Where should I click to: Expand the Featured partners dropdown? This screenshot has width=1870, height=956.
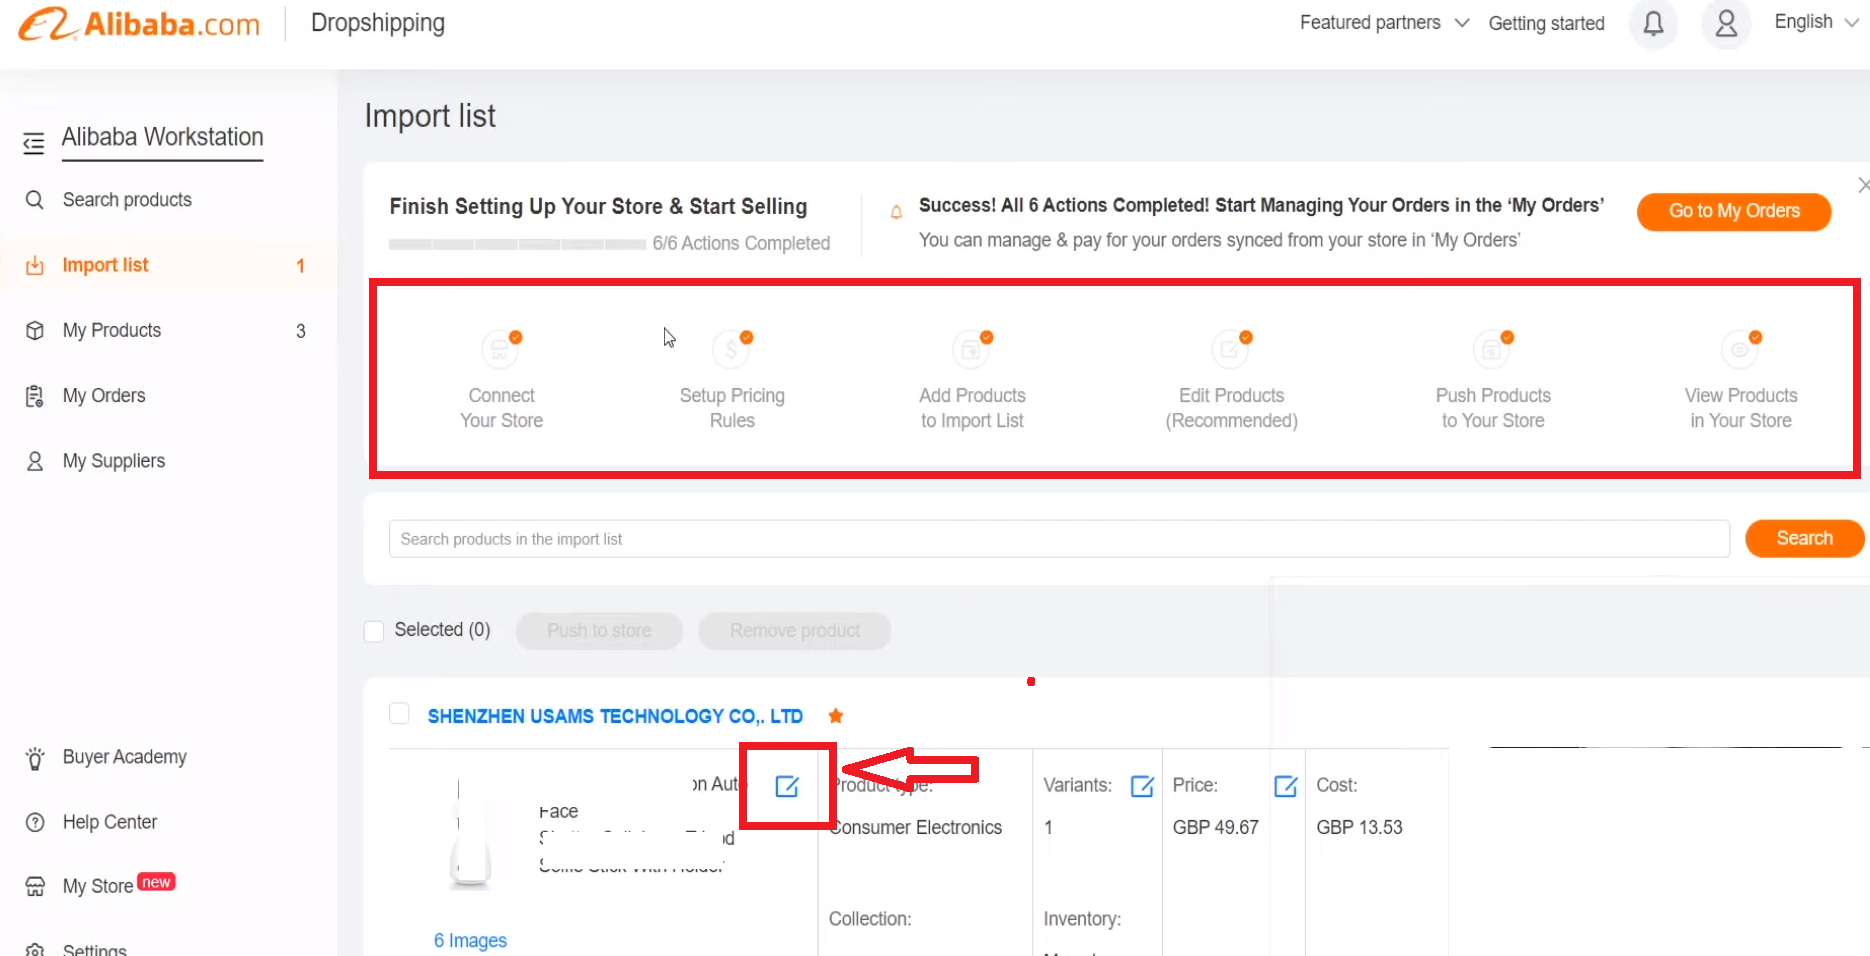point(1384,22)
